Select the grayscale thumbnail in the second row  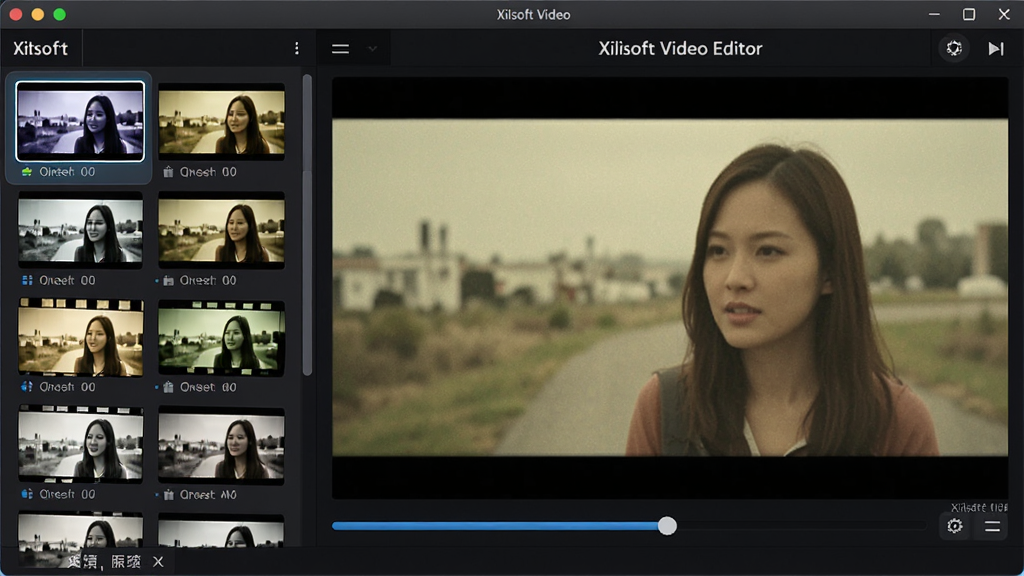click(80, 230)
